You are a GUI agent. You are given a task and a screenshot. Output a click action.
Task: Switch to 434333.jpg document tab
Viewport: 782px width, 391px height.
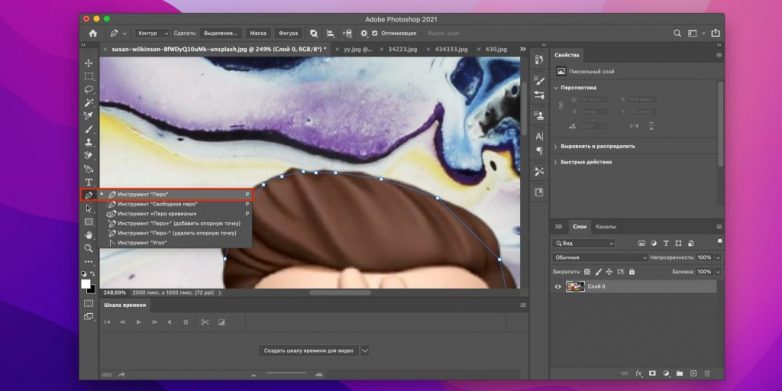tap(451, 49)
